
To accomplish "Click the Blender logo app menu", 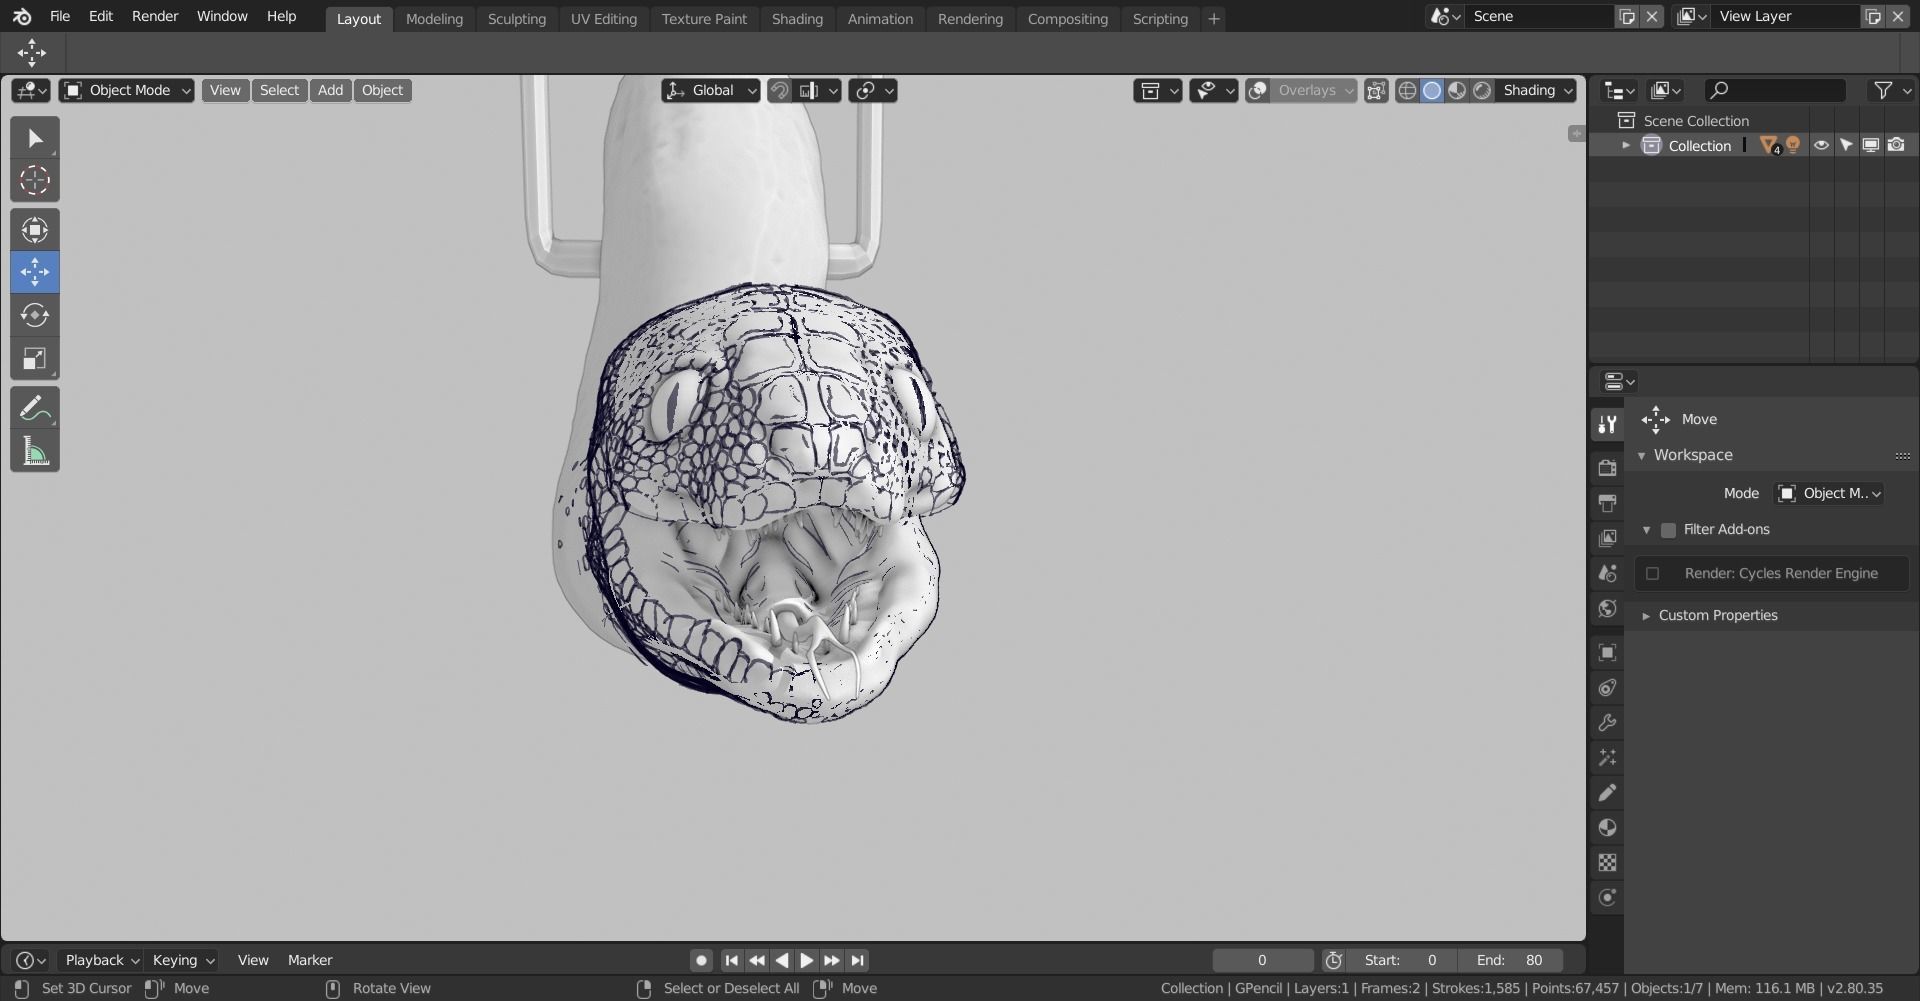I will tap(22, 17).
